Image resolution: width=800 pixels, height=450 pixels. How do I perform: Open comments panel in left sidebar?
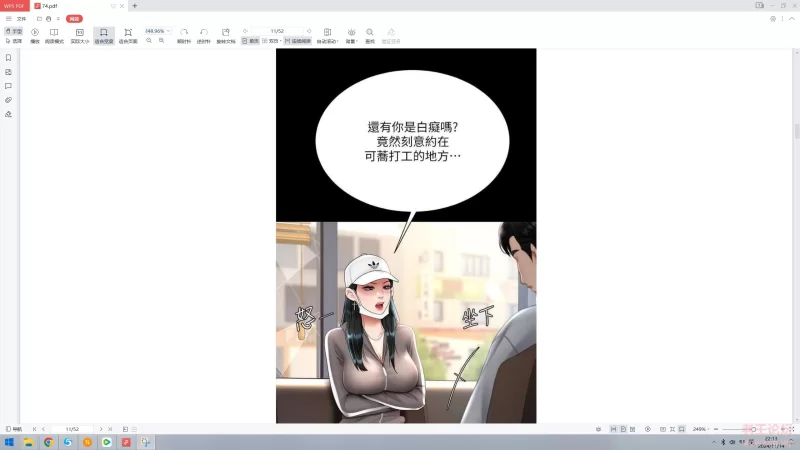8,86
